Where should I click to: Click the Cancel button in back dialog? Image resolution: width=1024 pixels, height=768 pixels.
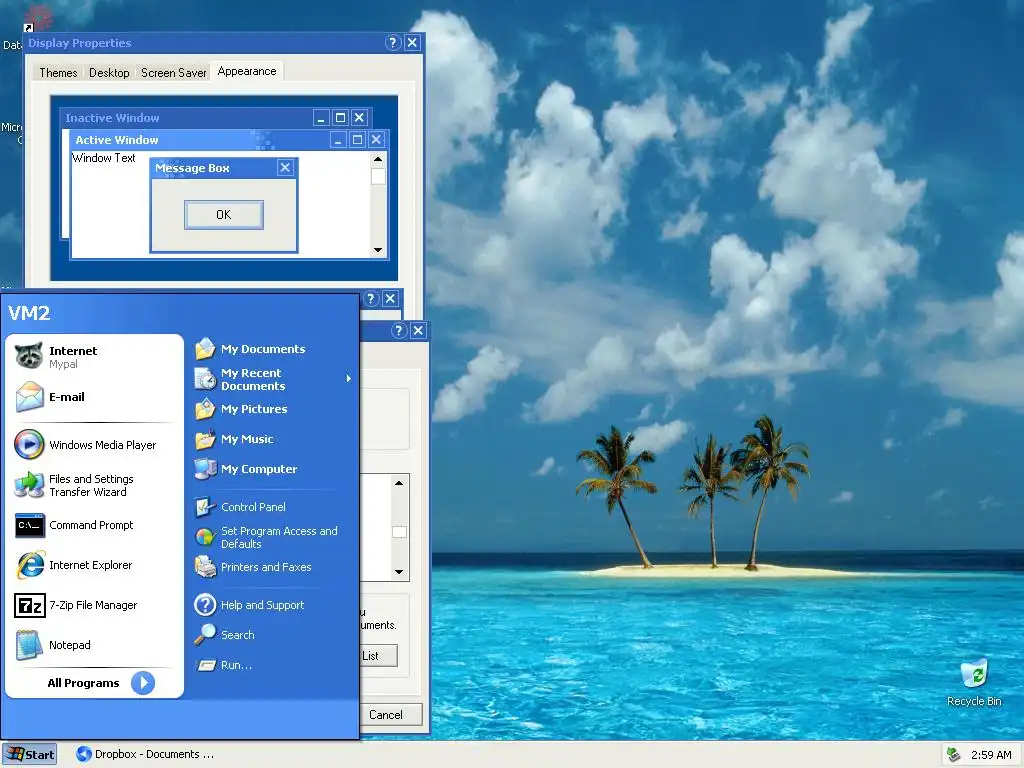point(391,714)
